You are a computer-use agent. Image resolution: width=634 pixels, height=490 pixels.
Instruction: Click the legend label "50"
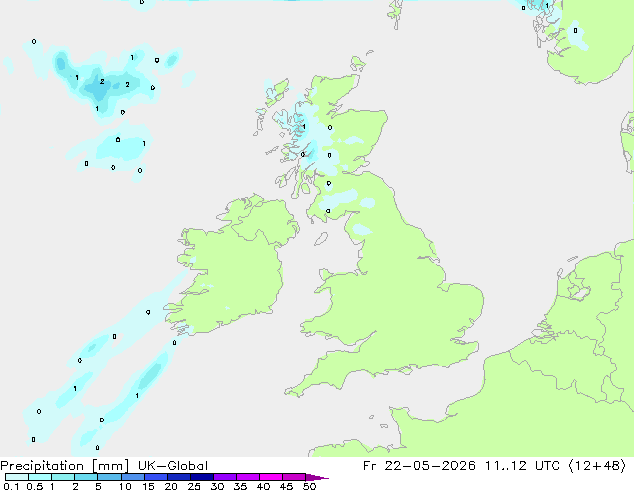pos(309,486)
